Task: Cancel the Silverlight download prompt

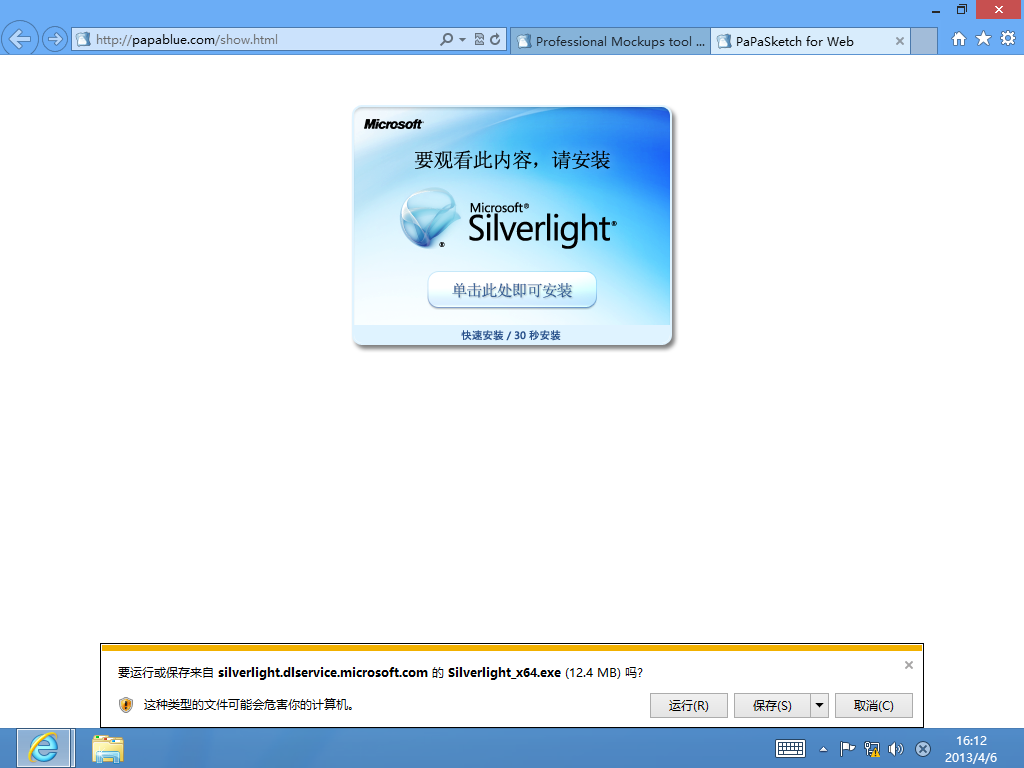Action: [874, 705]
